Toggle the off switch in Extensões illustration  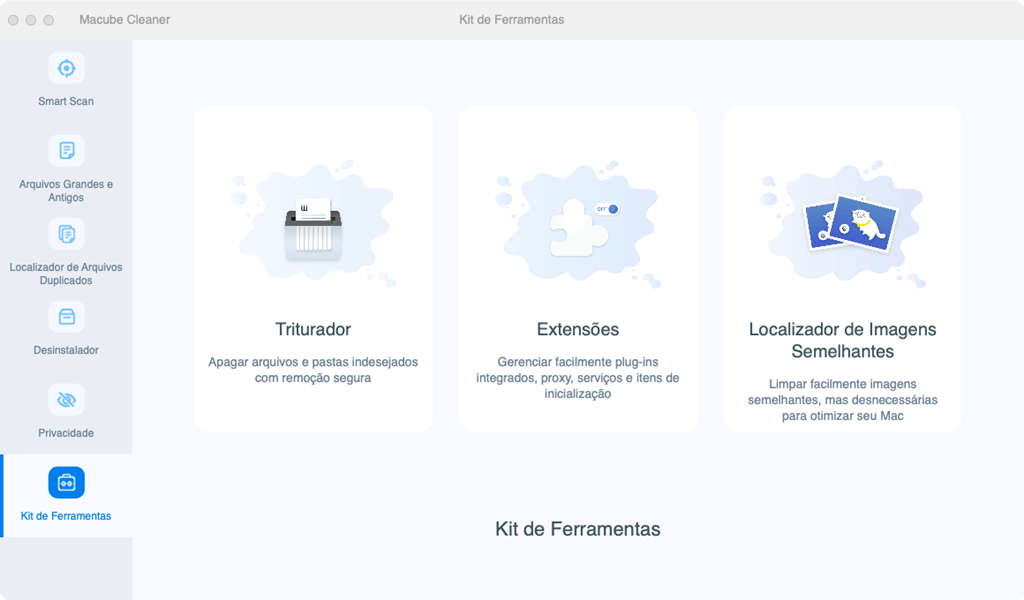607,209
